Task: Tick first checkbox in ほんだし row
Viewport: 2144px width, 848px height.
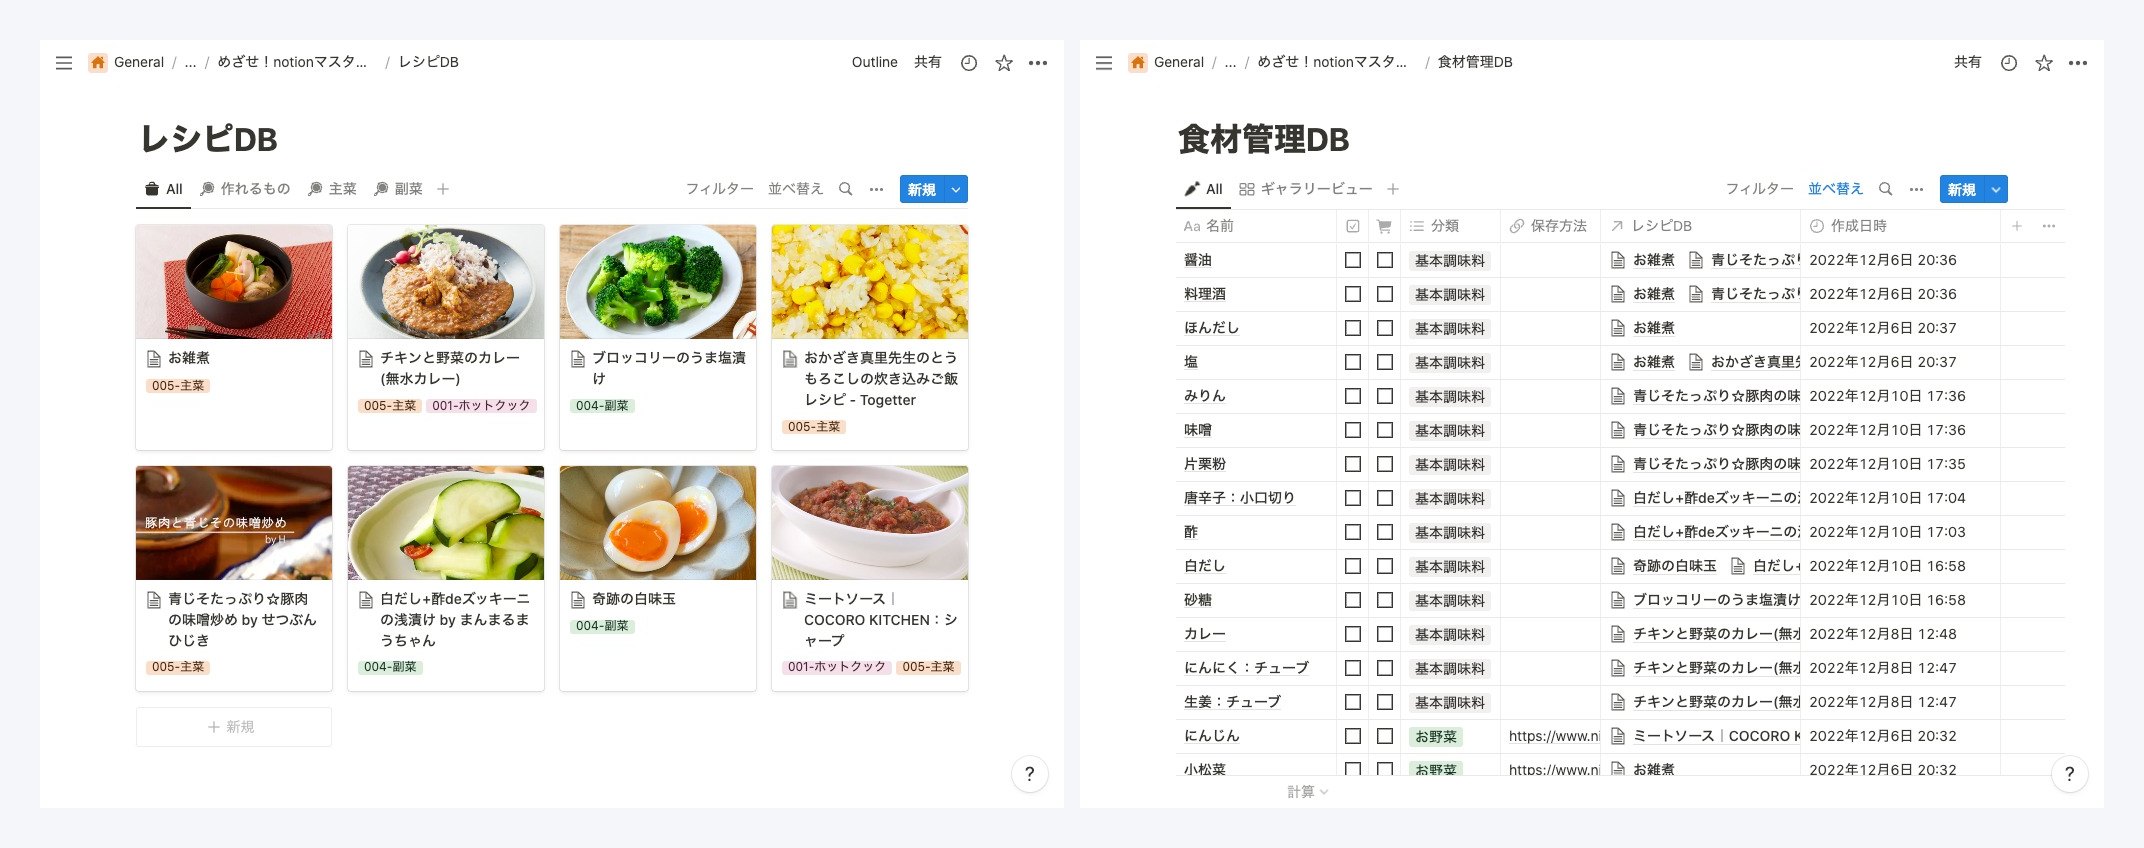Action: 1353,328
